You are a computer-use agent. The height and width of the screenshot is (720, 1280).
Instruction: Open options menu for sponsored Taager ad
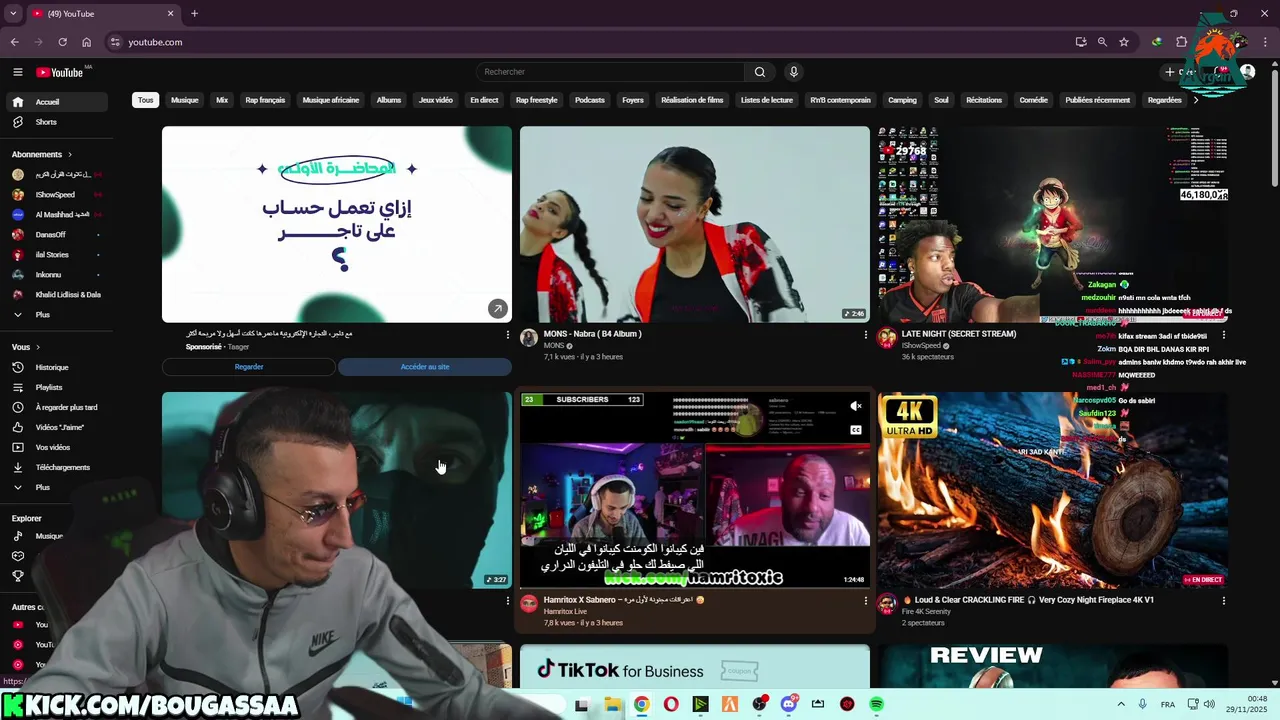tap(507, 335)
